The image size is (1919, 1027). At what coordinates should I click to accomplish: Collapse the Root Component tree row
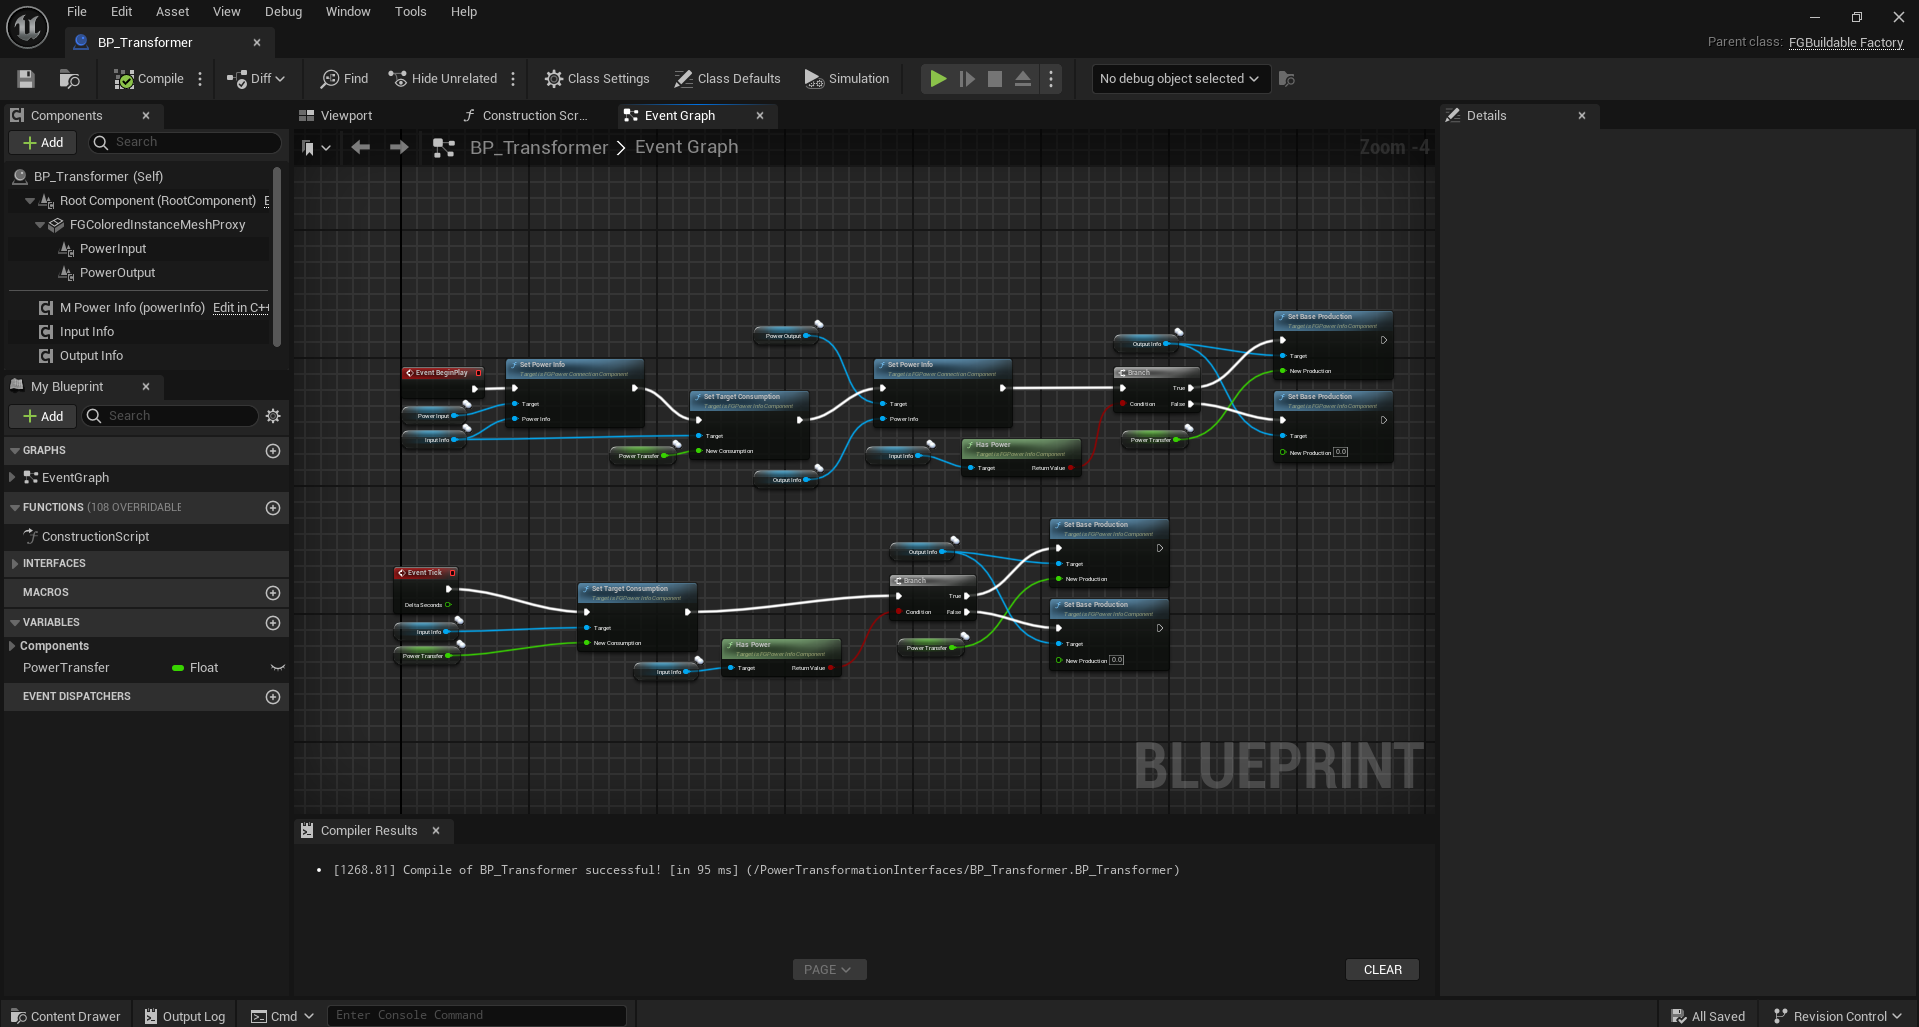click(x=30, y=201)
